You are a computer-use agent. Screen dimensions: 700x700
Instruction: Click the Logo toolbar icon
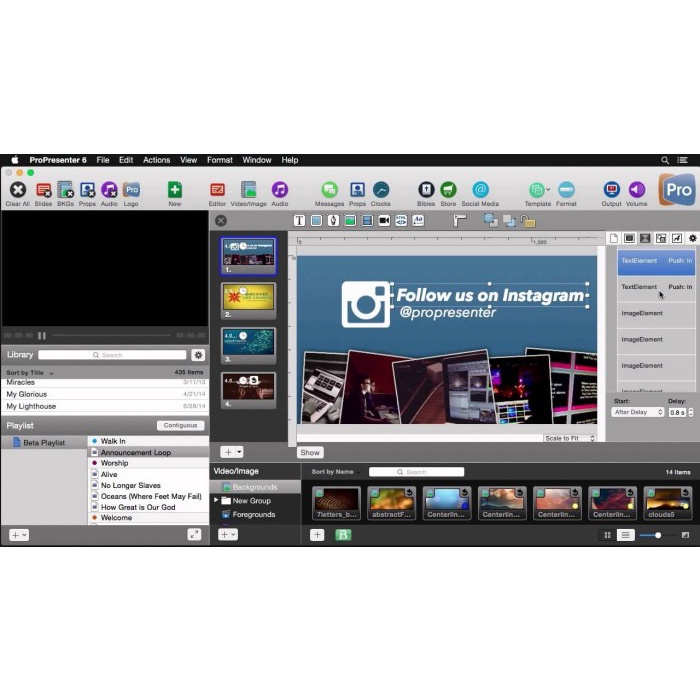(131, 190)
